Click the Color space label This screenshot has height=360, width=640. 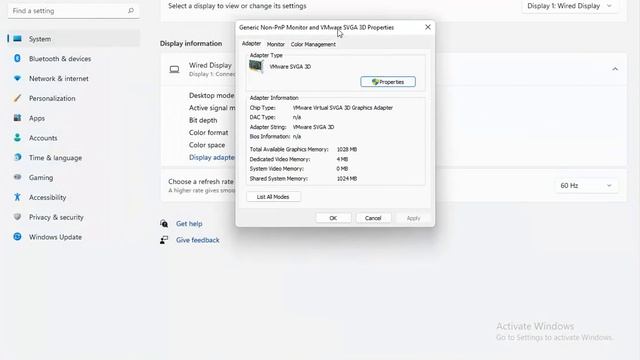click(x=207, y=145)
